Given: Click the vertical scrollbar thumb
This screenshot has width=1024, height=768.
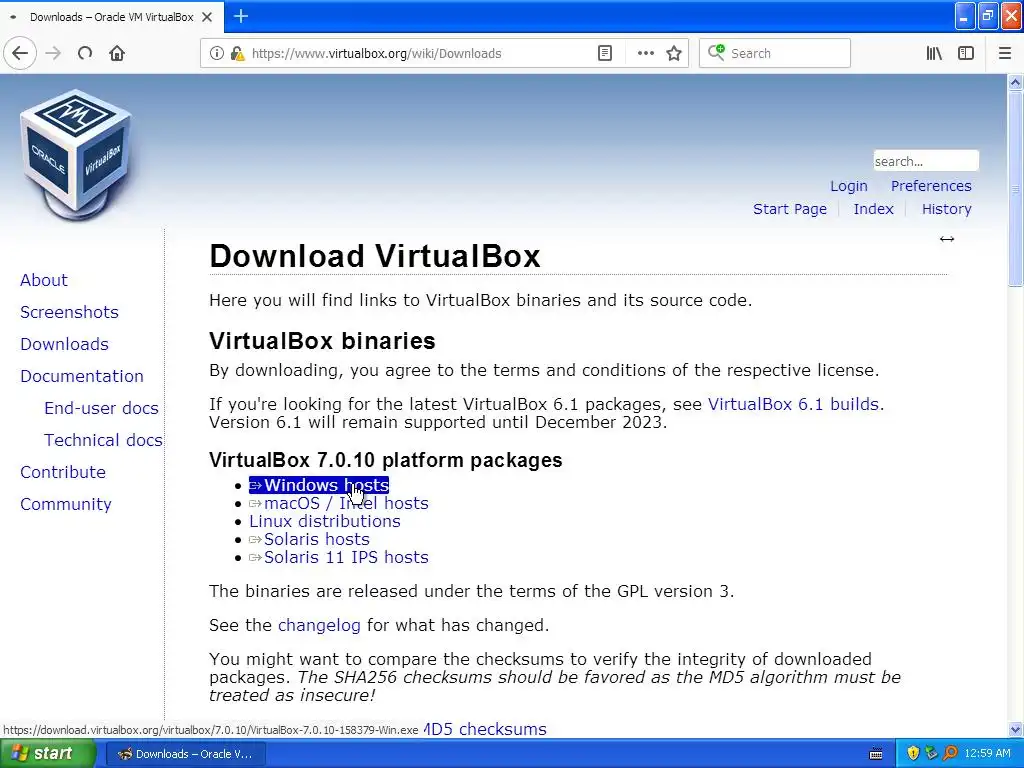Looking at the screenshot, I should point(1015,189).
